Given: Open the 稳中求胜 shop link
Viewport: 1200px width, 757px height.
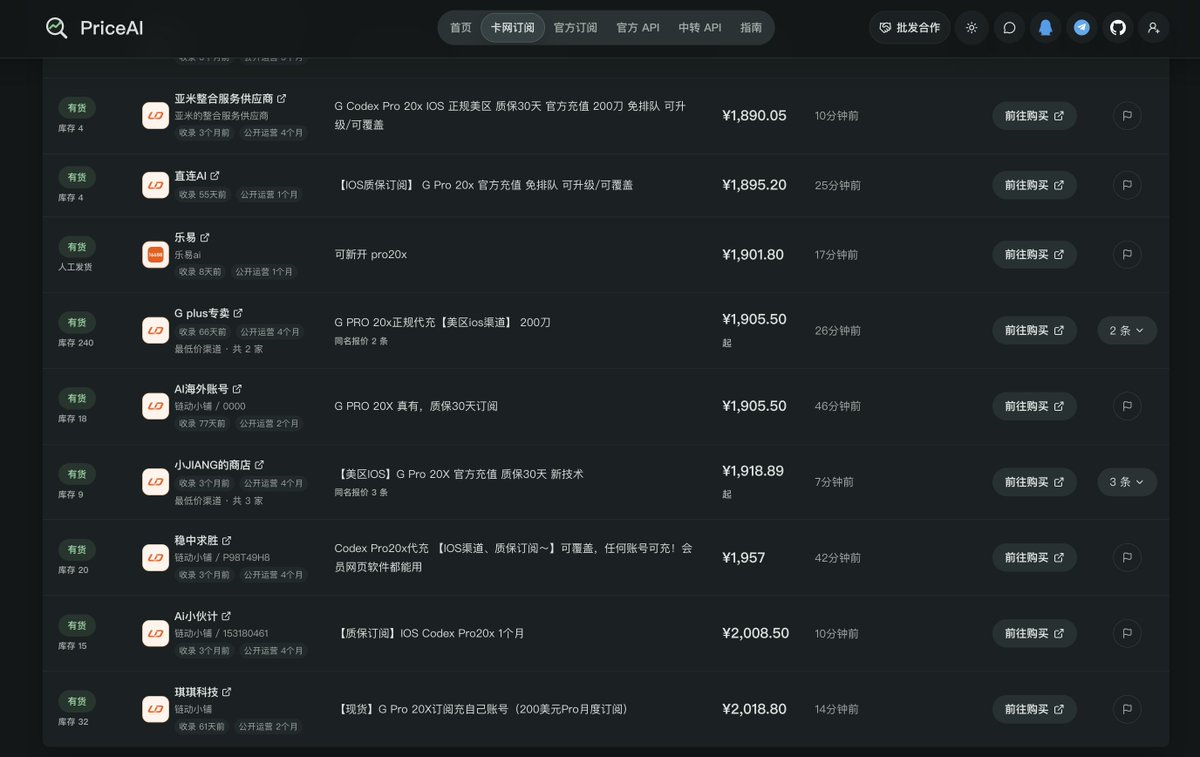Looking at the screenshot, I should [x=203, y=540].
